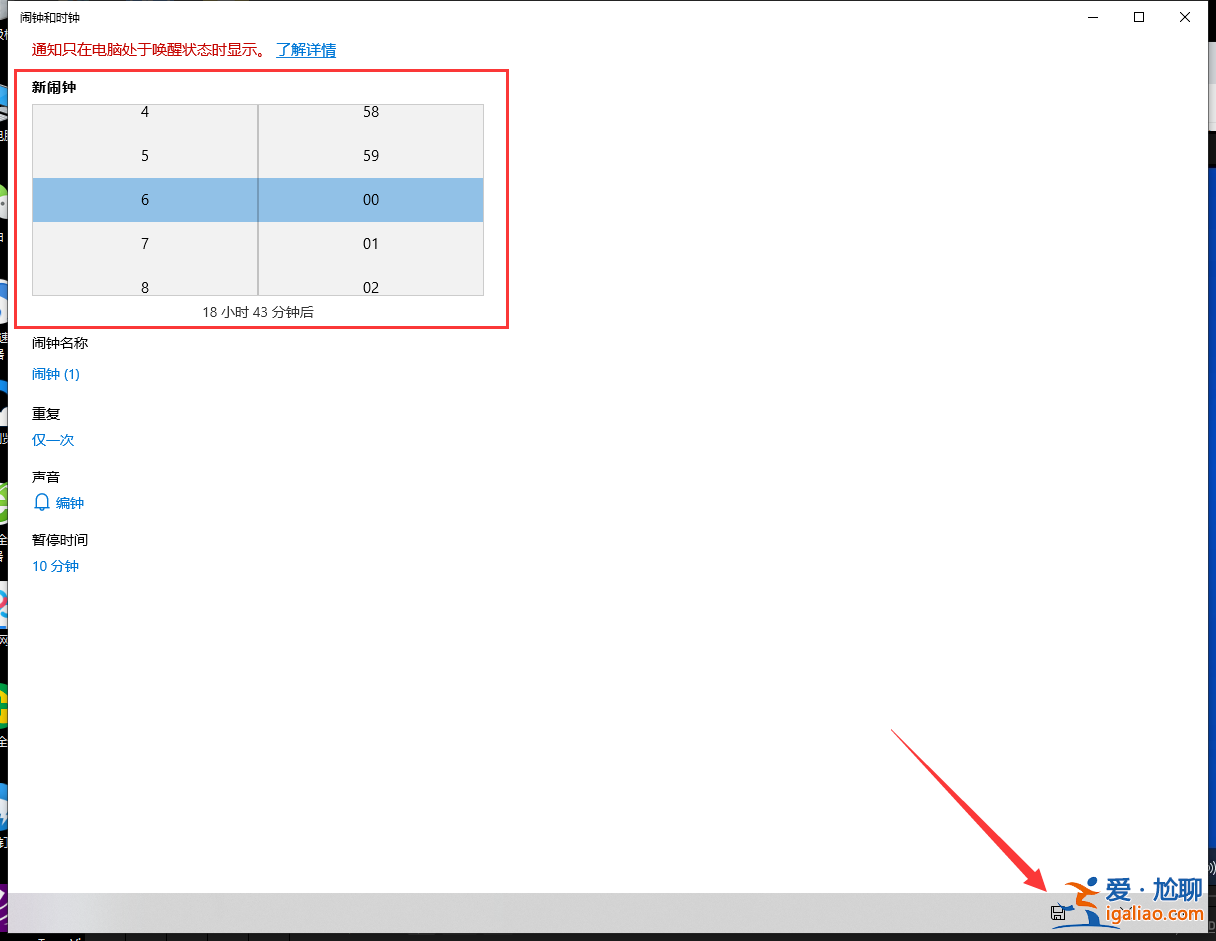Click the highlighted hour 6 row
Image resolution: width=1216 pixels, height=941 pixels.
(x=144, y=199)
